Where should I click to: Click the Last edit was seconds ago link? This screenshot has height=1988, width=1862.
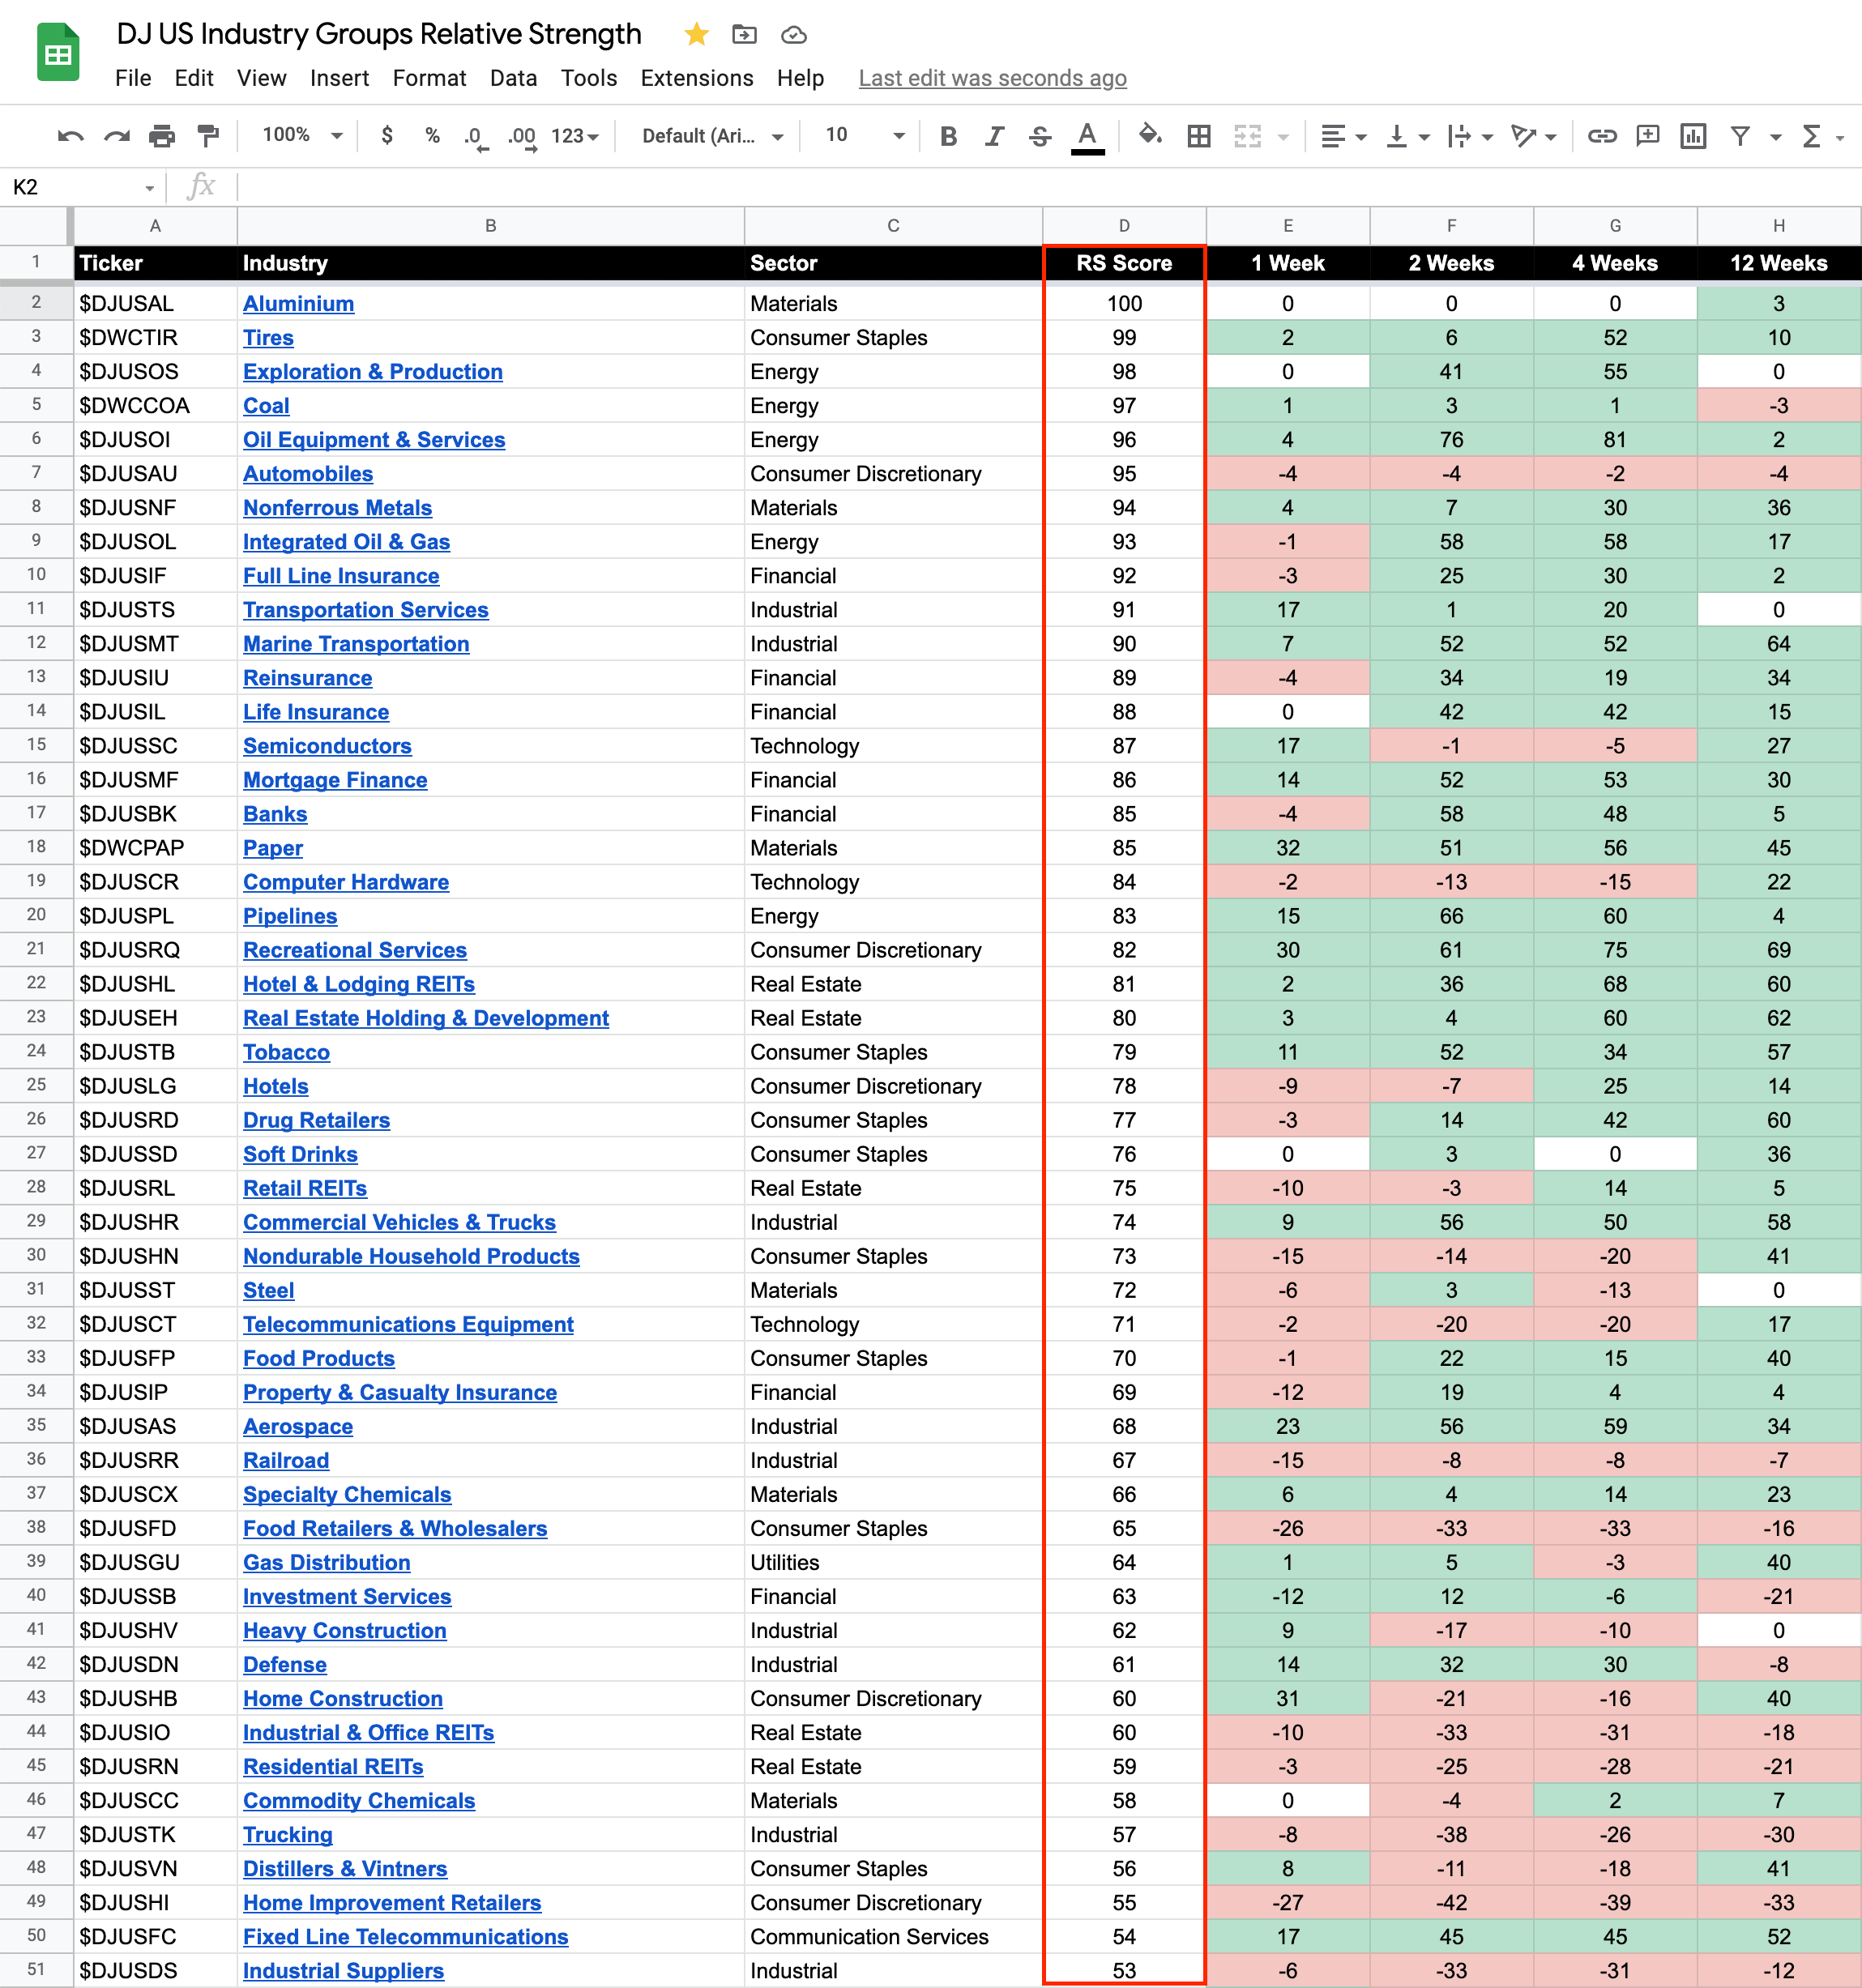(992, 78)
